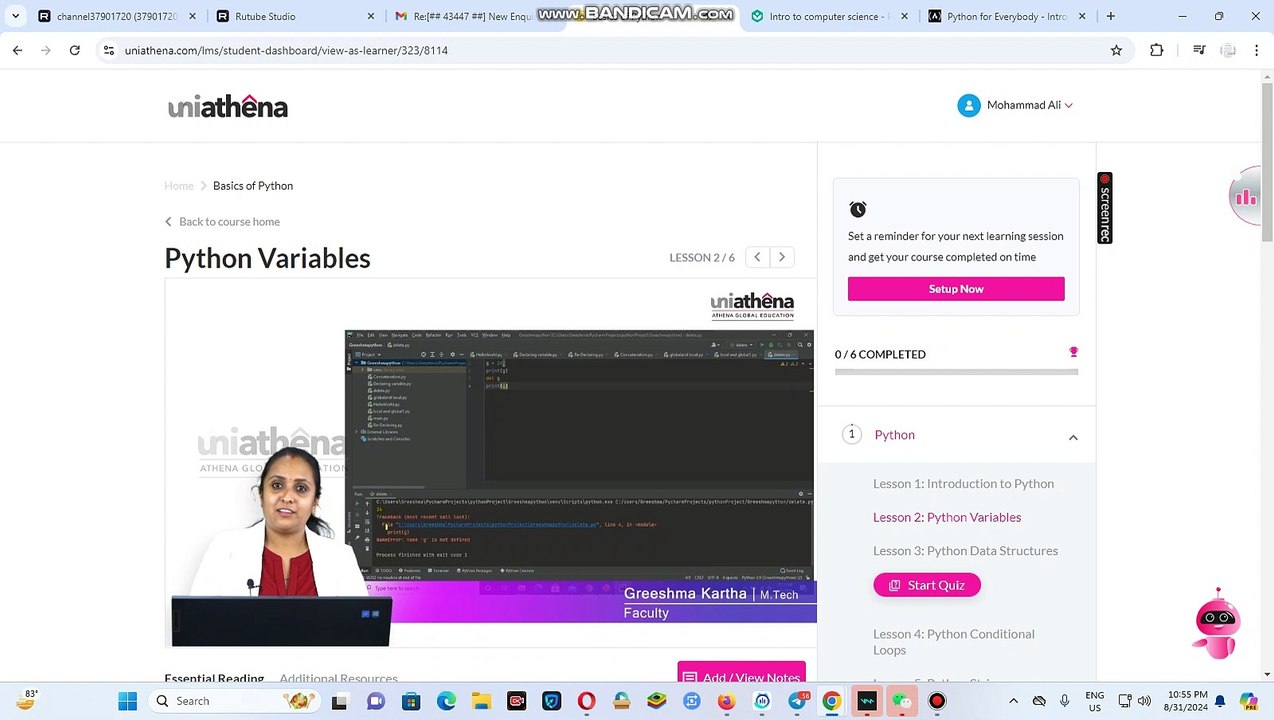
Task: Go to the previous lesson arrow
Action: coord(757,257)
